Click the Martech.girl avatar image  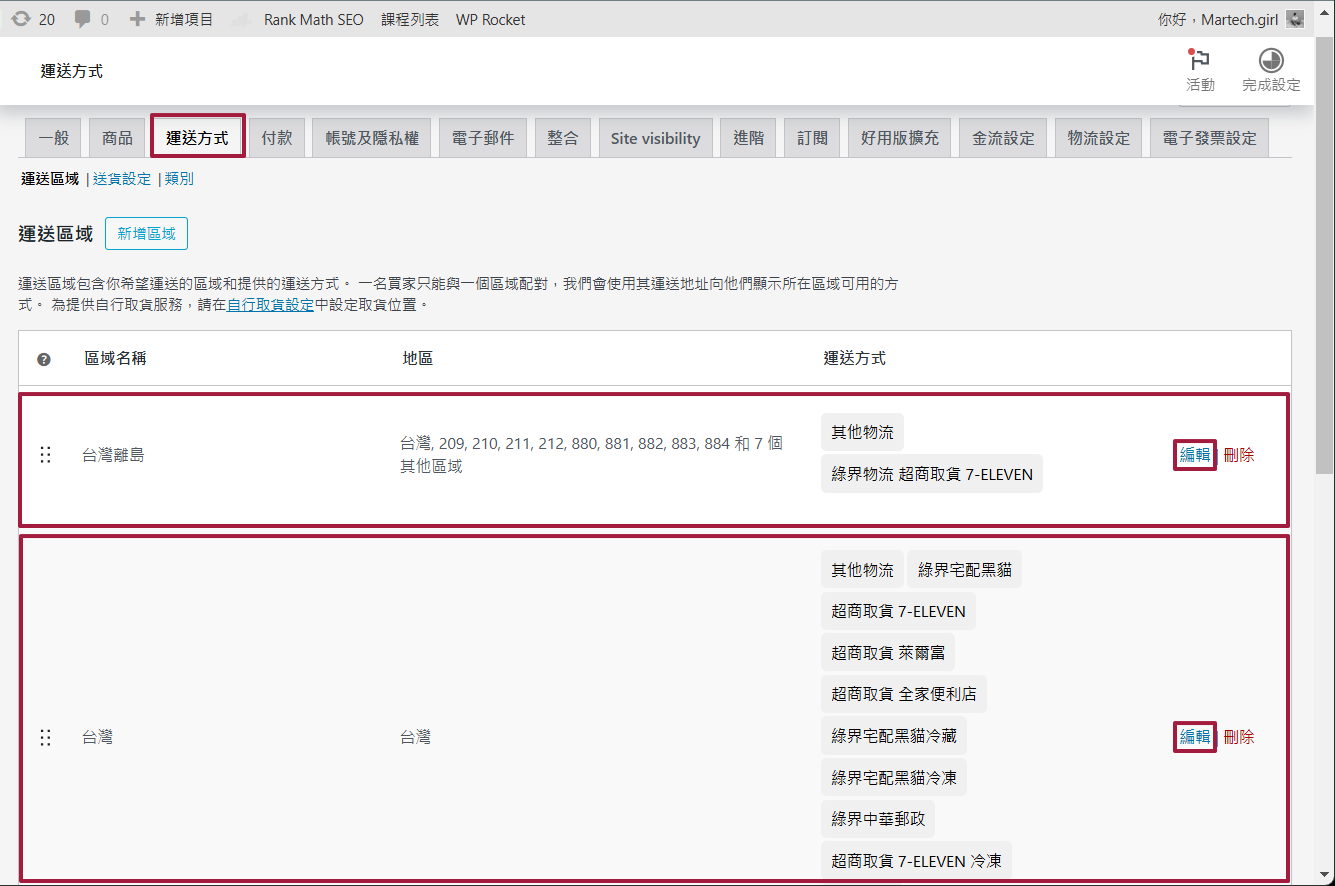tap(1295, 18)
